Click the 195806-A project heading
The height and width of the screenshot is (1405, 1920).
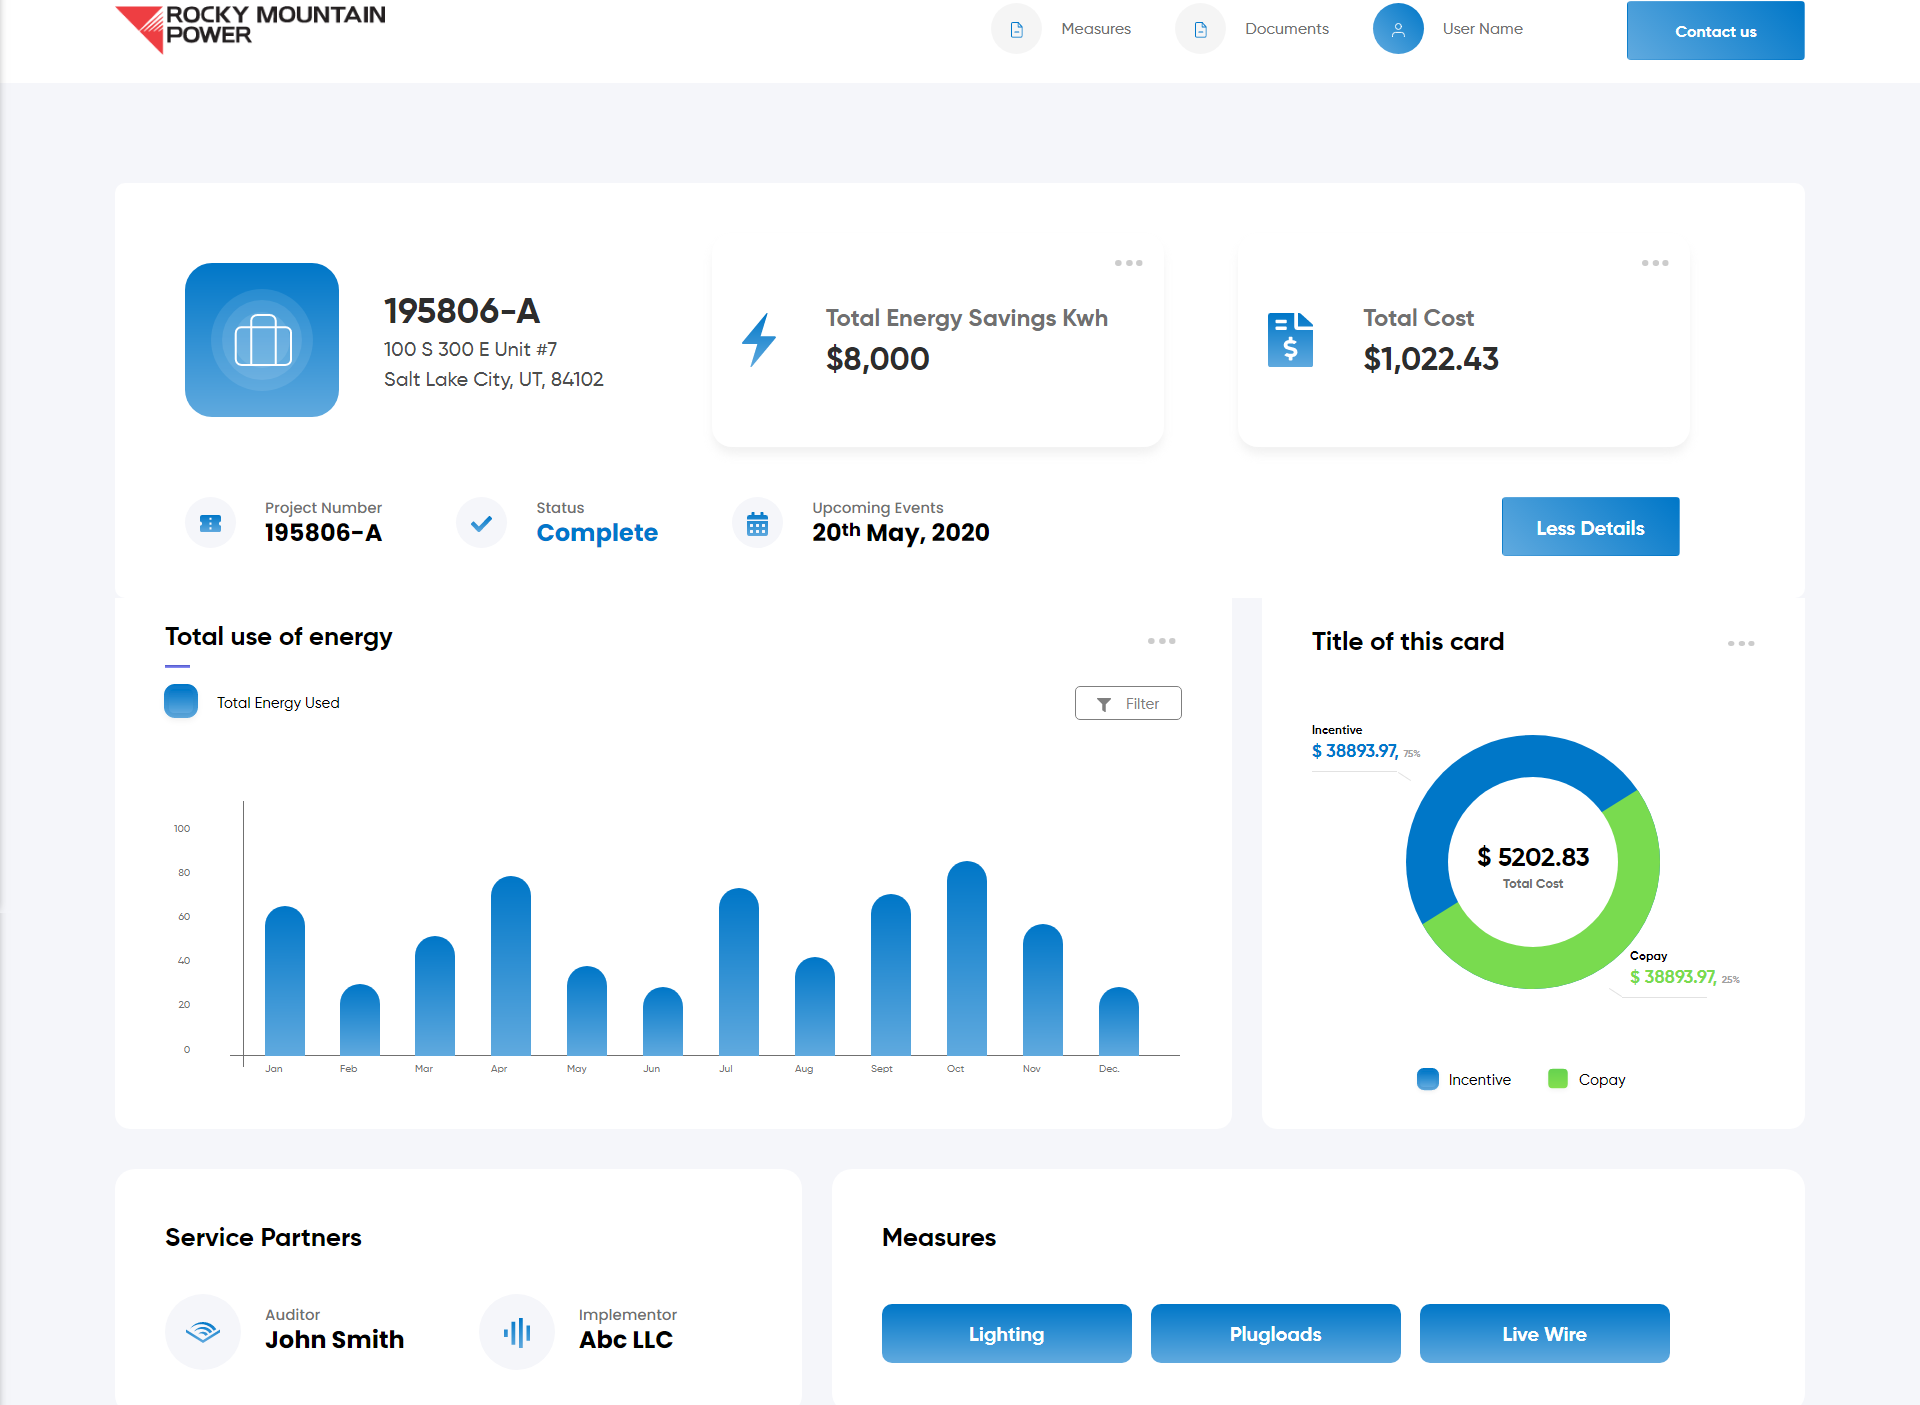(x=462, y=311)
